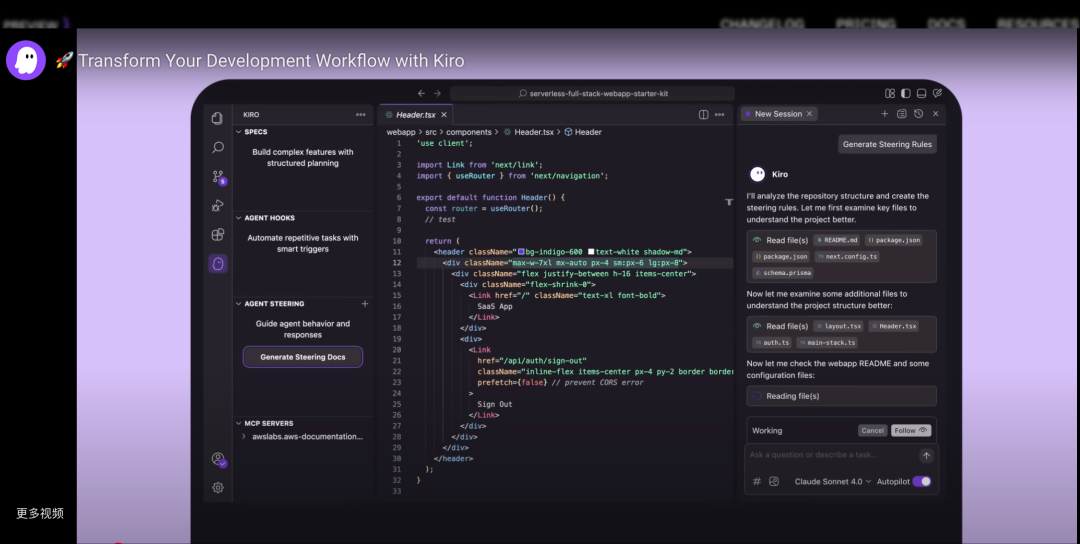The height and width of the screenshot is (544, 1080).
Task: Cancel the working agent task
Action: point(872,430)
